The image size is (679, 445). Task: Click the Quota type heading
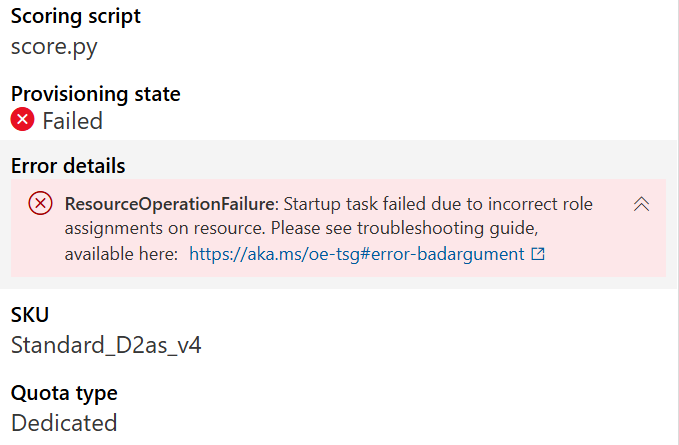[x=64, y=393]
